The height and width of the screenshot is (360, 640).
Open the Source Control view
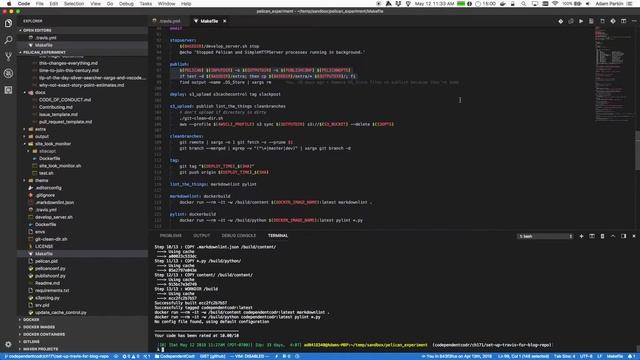8,57
